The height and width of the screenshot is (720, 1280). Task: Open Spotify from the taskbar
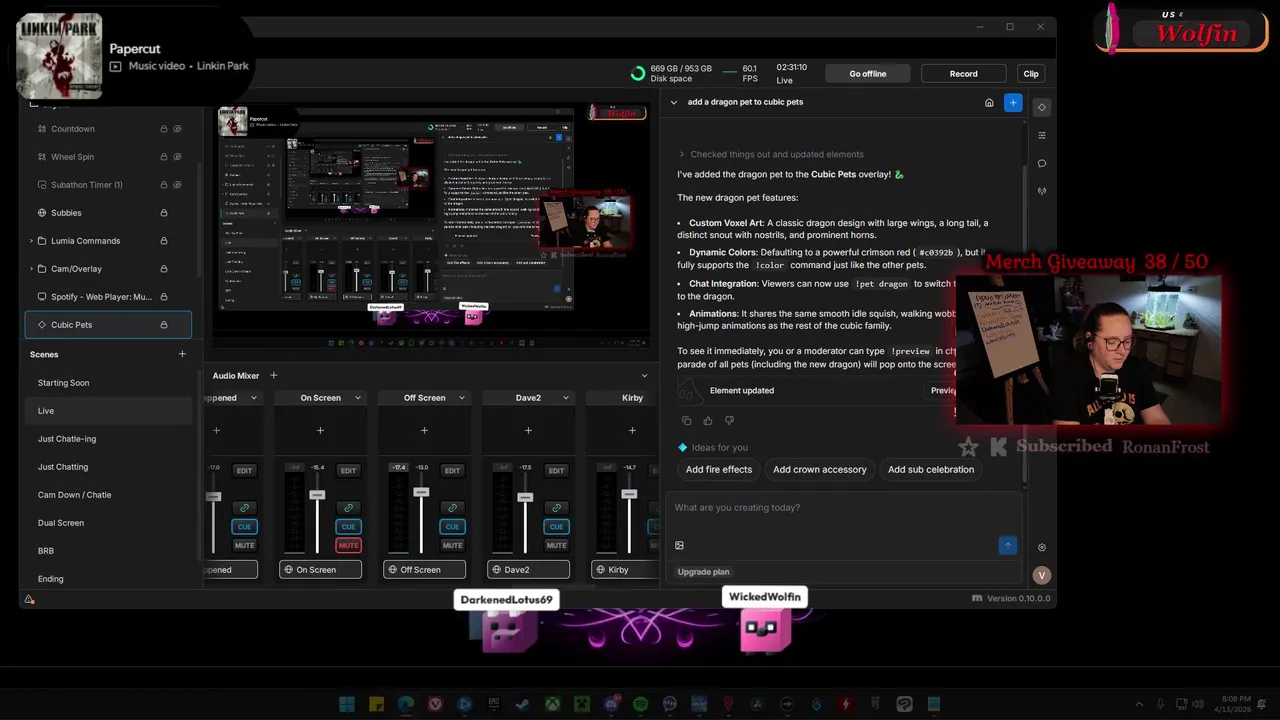(640, 704)
